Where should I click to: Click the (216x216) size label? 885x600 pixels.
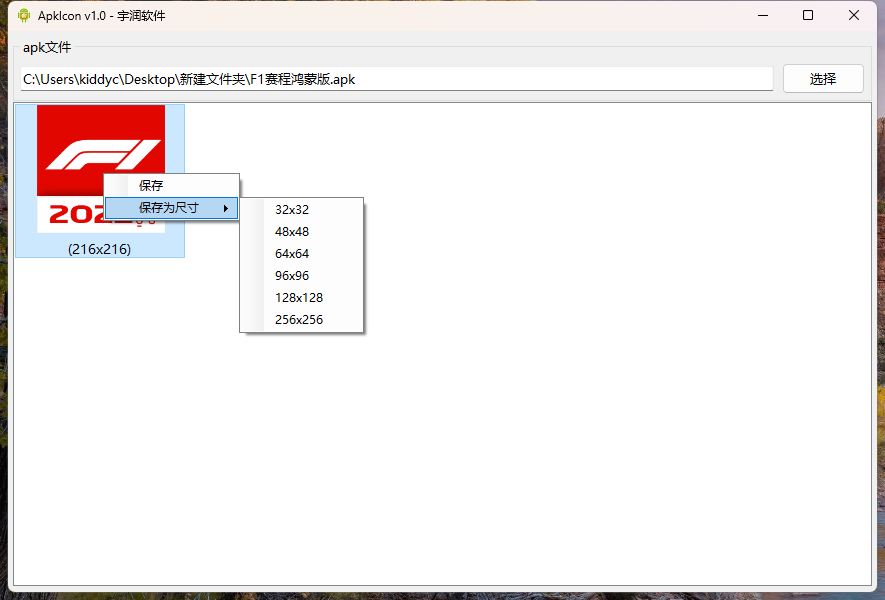(x=99, y=249)
